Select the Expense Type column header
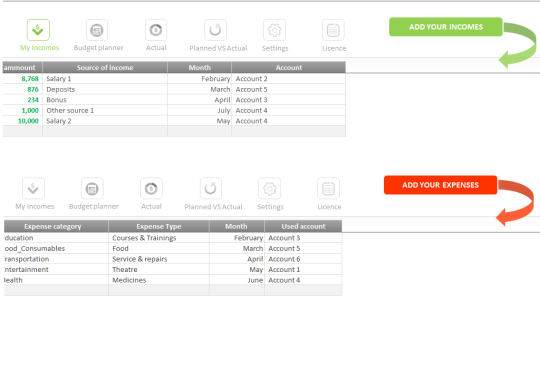 point(159,226)
